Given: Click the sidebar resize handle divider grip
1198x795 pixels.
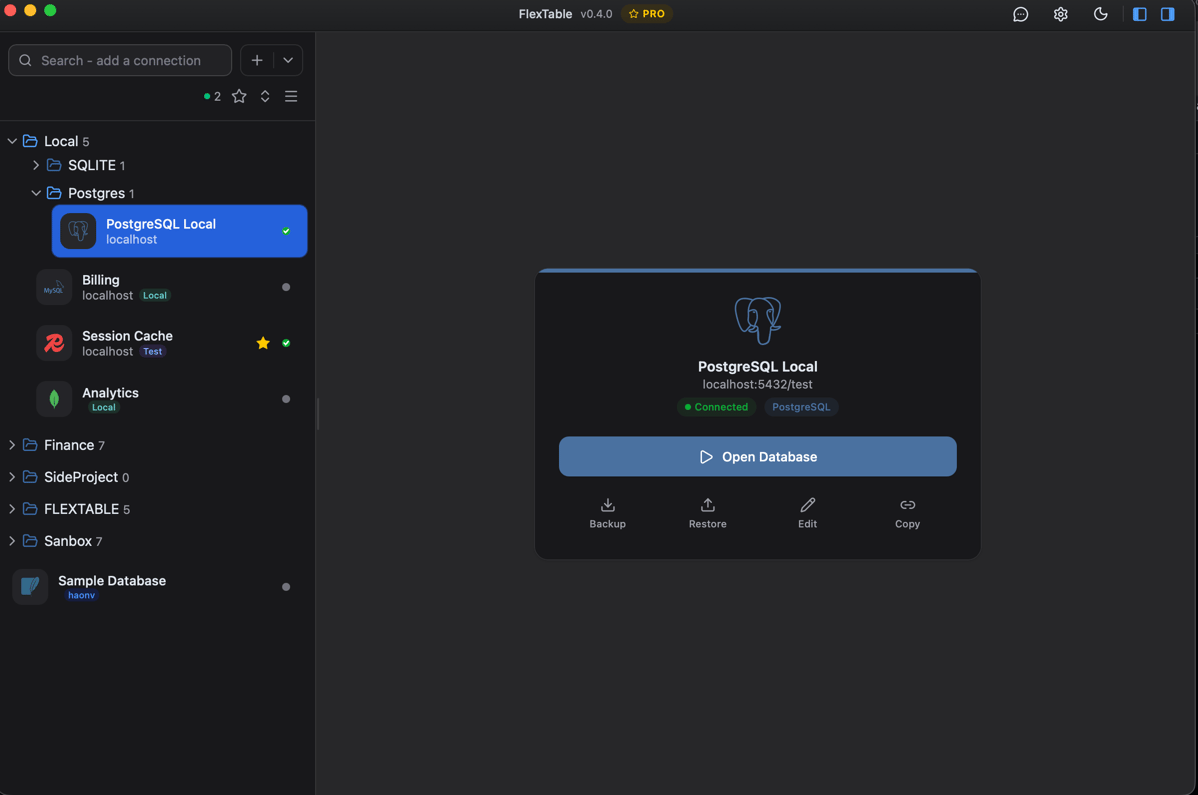Looking at the screenshot, I should coord(318,414).
